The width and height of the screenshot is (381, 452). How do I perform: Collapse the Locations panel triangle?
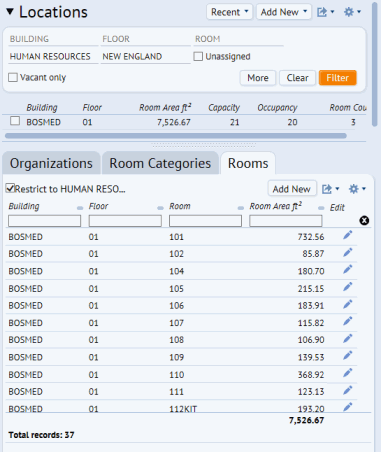click(10, 12)
